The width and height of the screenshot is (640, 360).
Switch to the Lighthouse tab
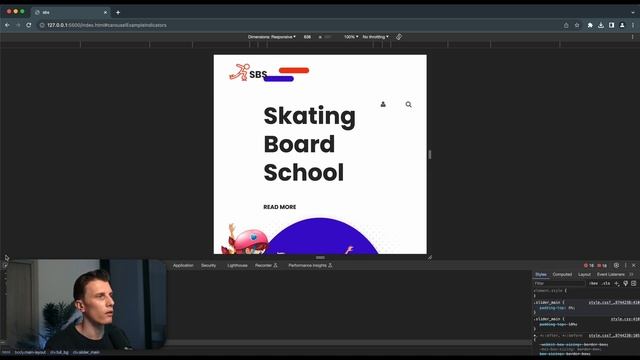coord(237,265)
